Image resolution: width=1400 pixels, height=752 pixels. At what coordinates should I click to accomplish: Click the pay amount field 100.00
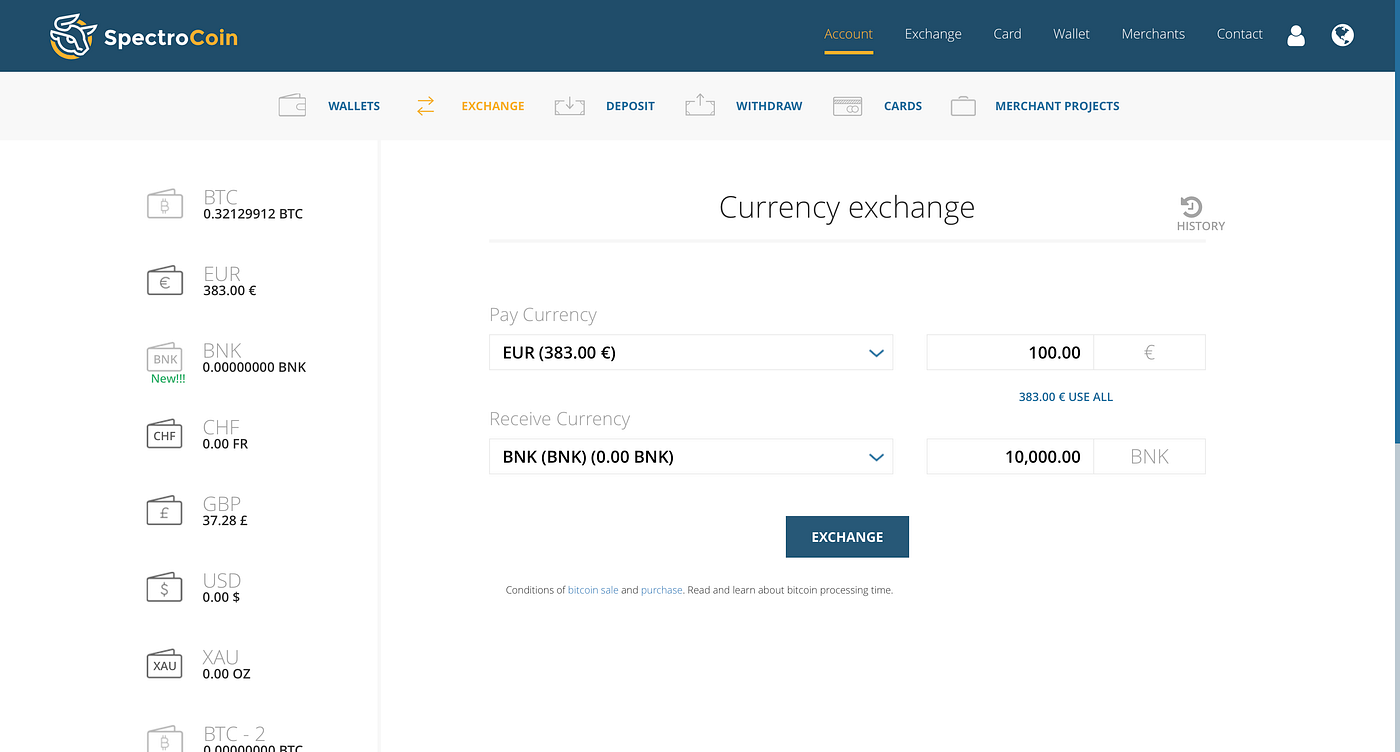pyautogui.click(x=1010, y=352)
